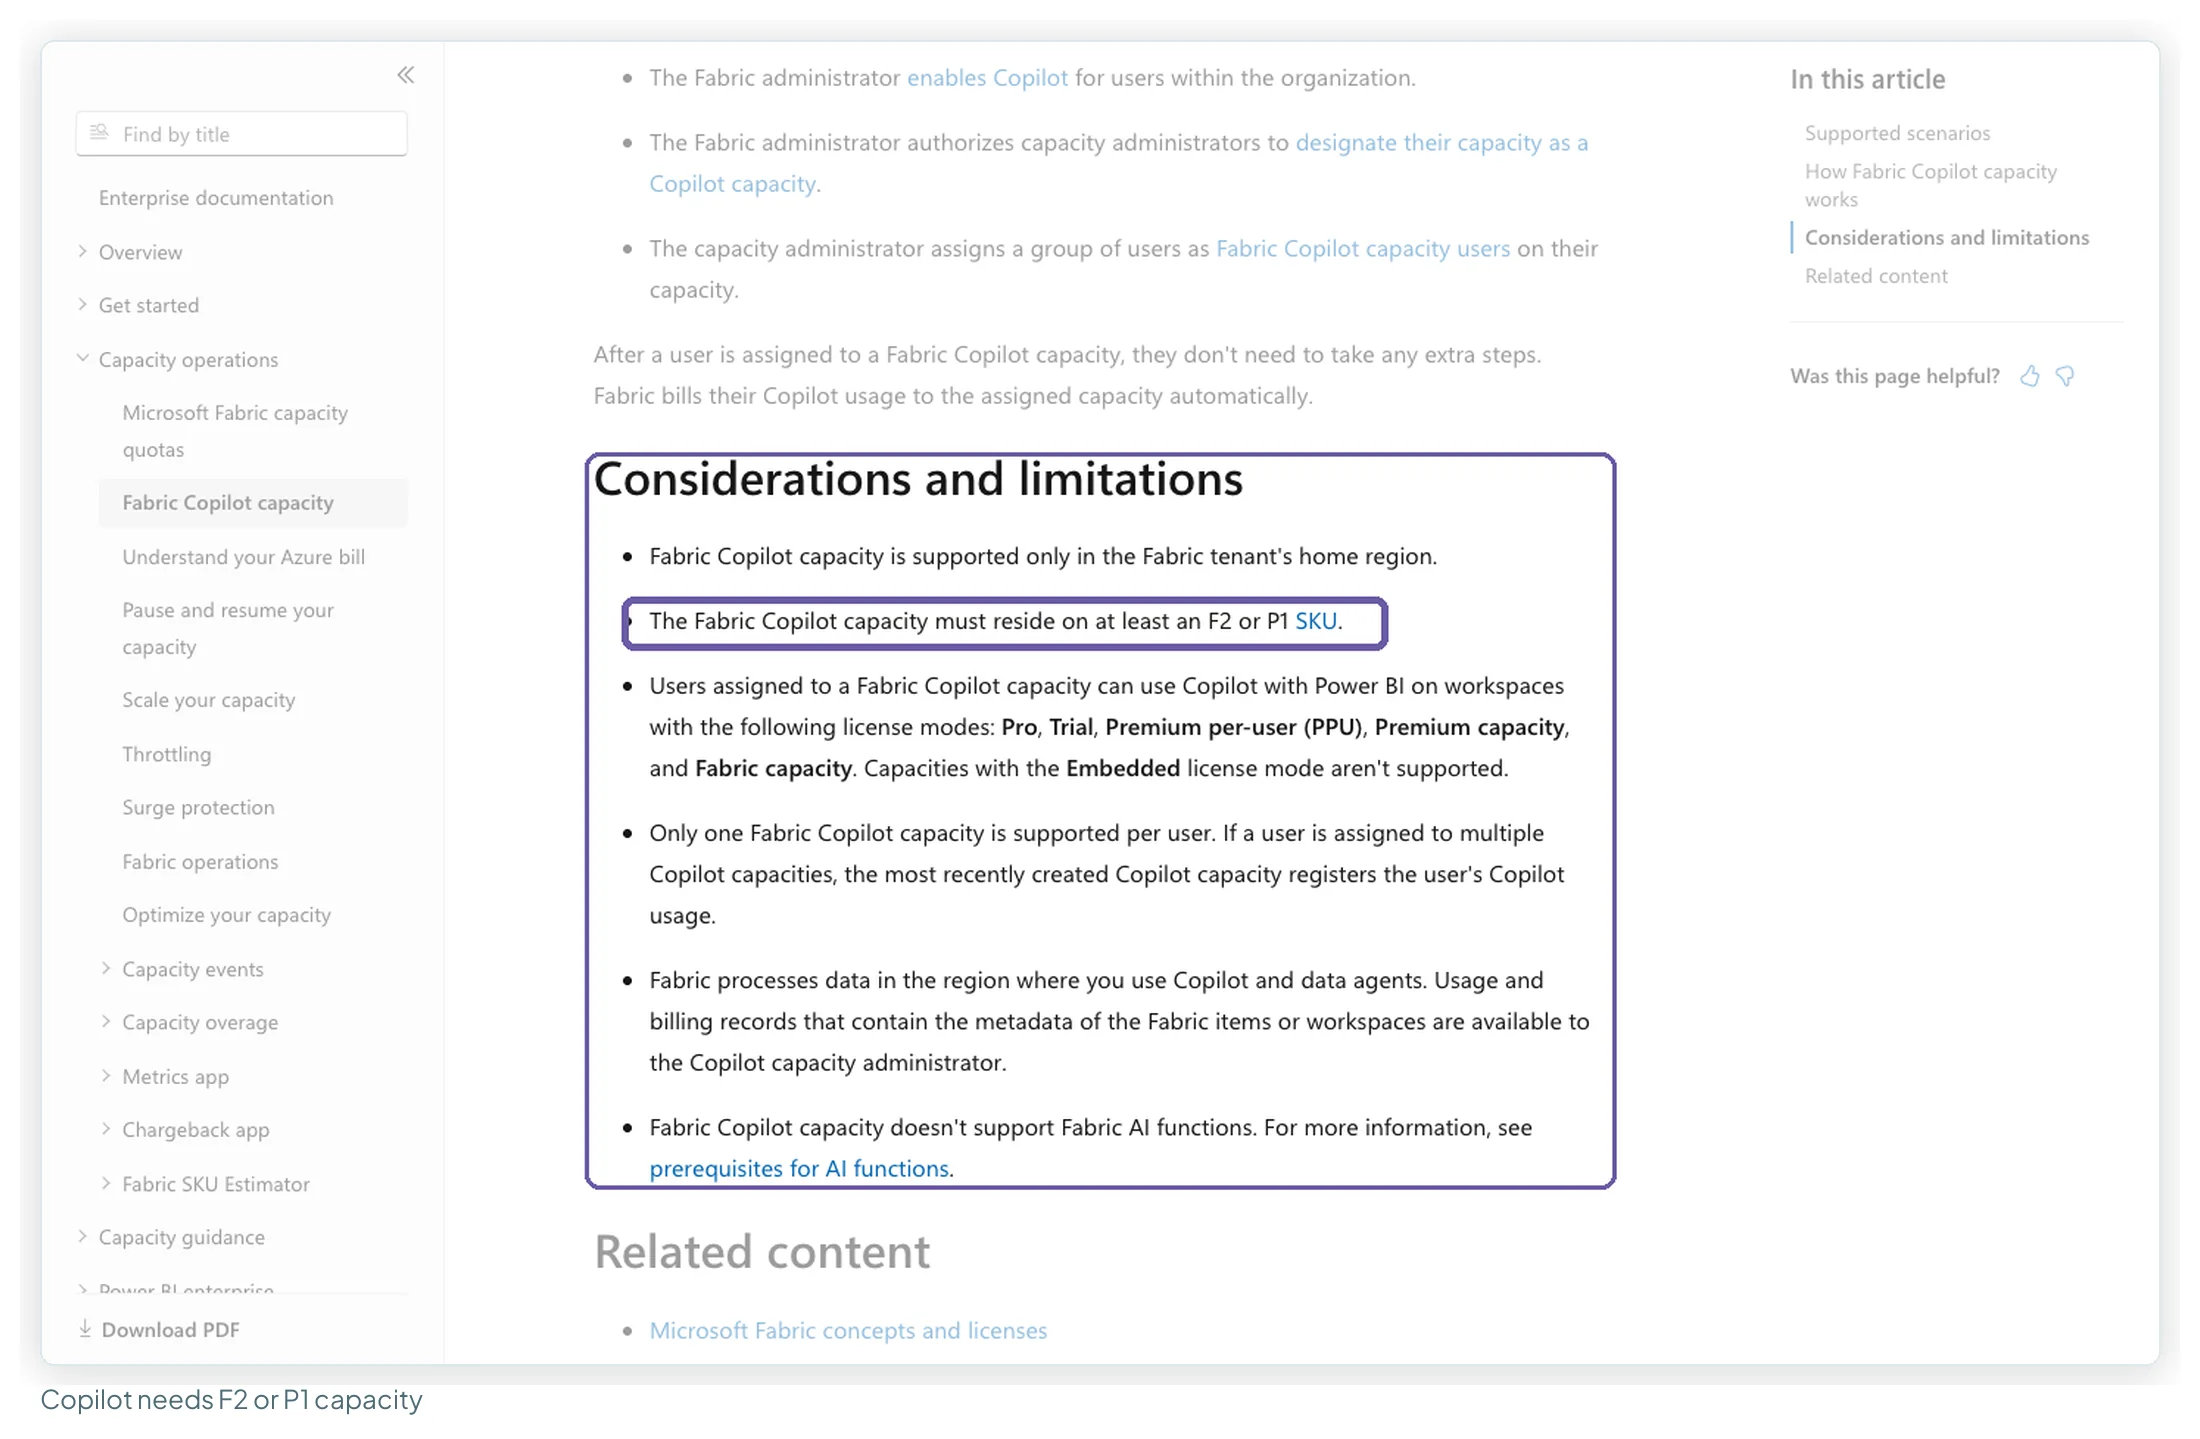2200x1439 pixels.
Task: Expand the Capacity events node
Action: (x=106, y=968)
